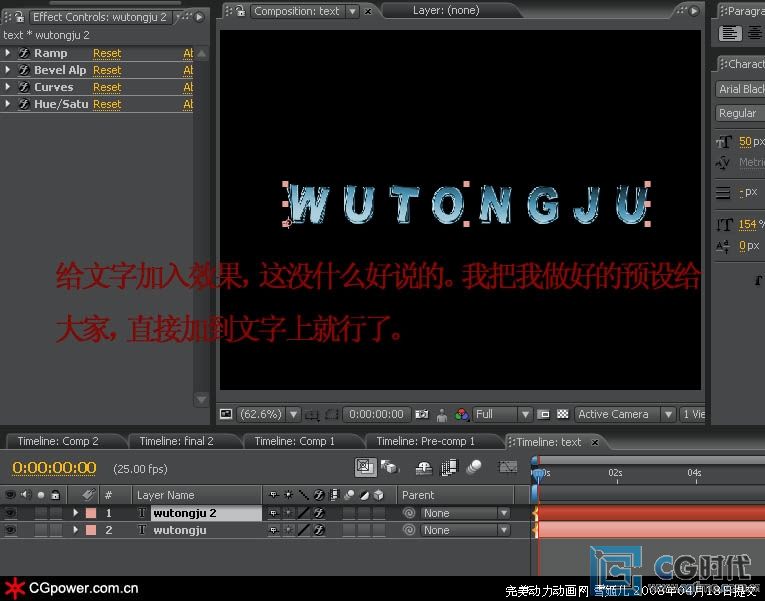Toggle the region of interest icon
Viewport: 765px width, 601px height.
[x=332, y=415]
